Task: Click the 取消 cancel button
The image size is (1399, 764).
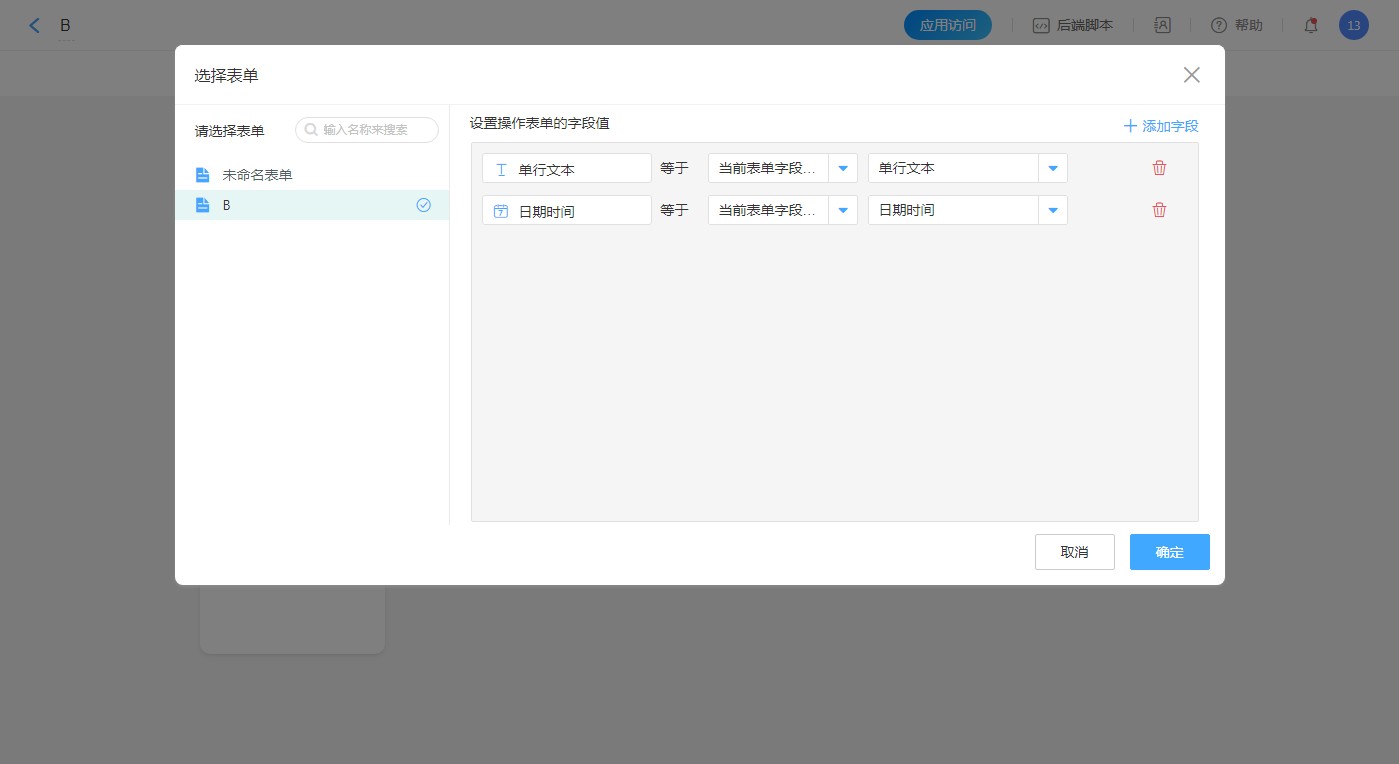Action: coord(1074,552)
